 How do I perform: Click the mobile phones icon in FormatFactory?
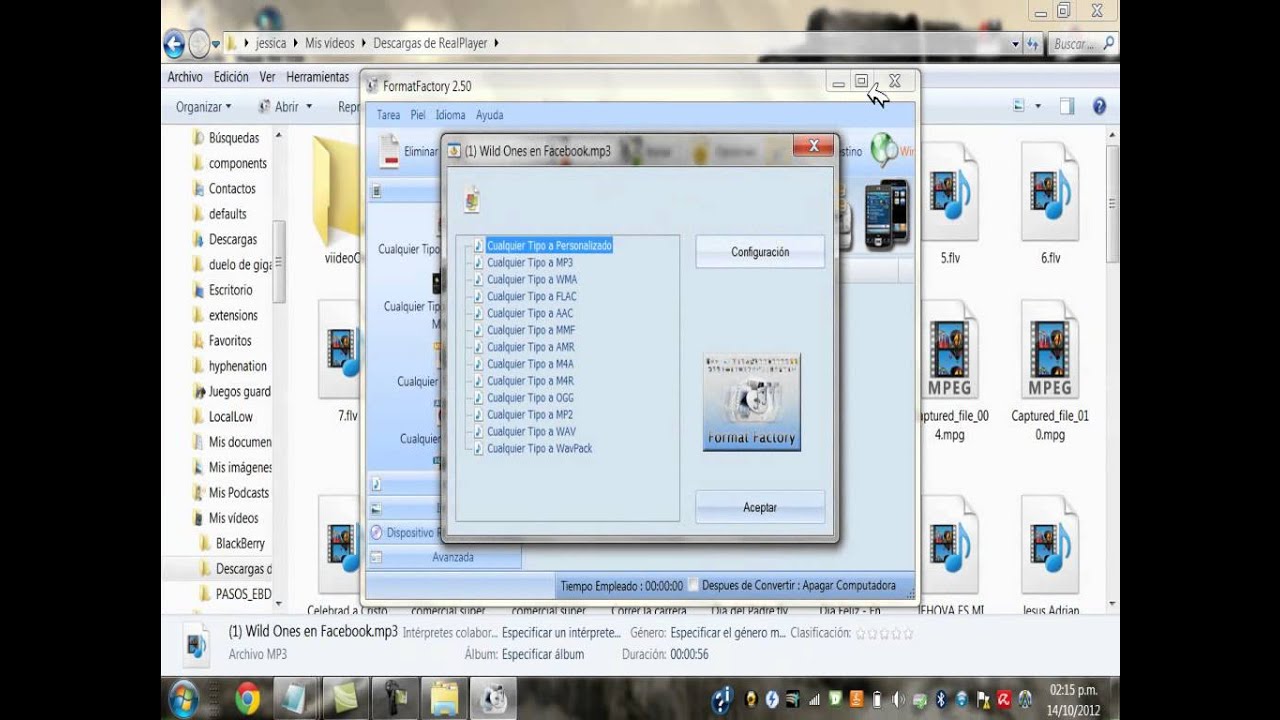(887, 214)
